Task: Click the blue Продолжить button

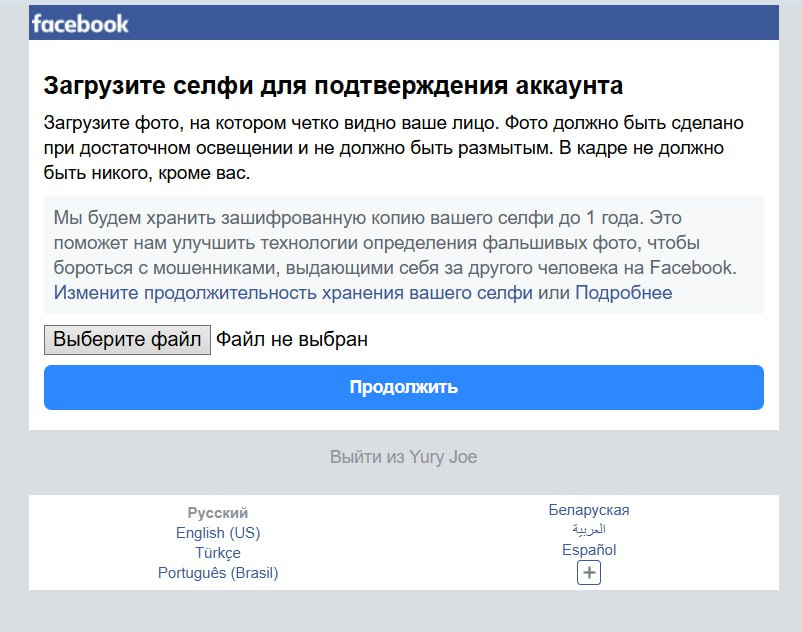Action: click(x=404, y=387)
